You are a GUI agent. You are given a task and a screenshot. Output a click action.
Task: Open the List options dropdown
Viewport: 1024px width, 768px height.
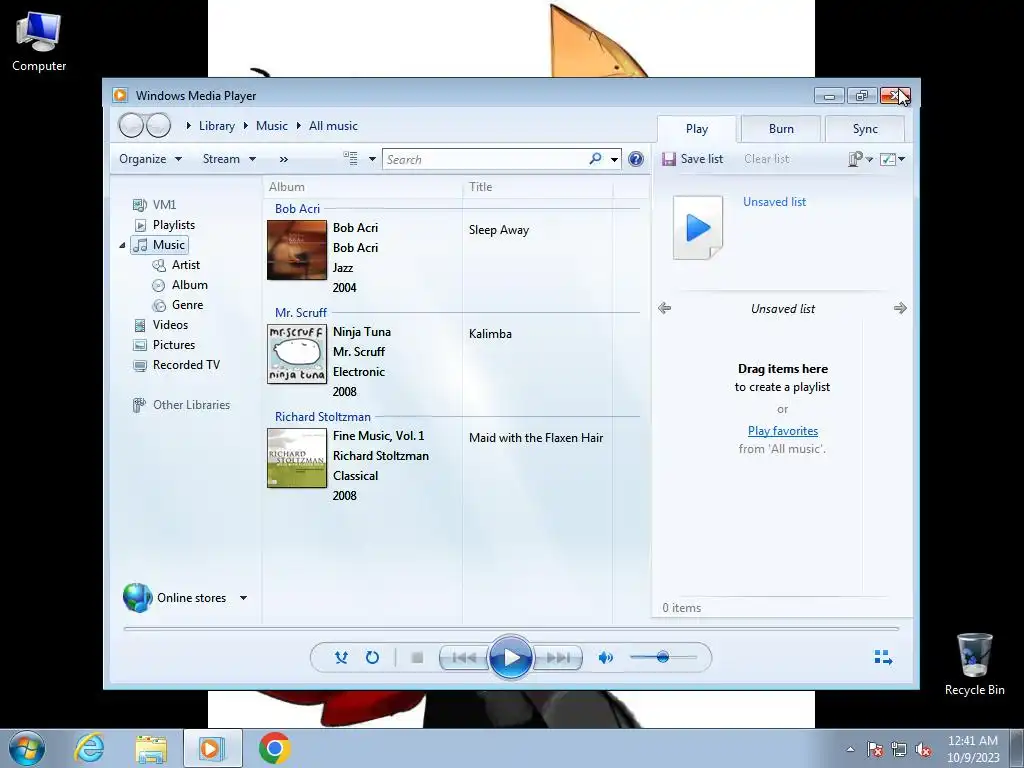tap(892, 159)
